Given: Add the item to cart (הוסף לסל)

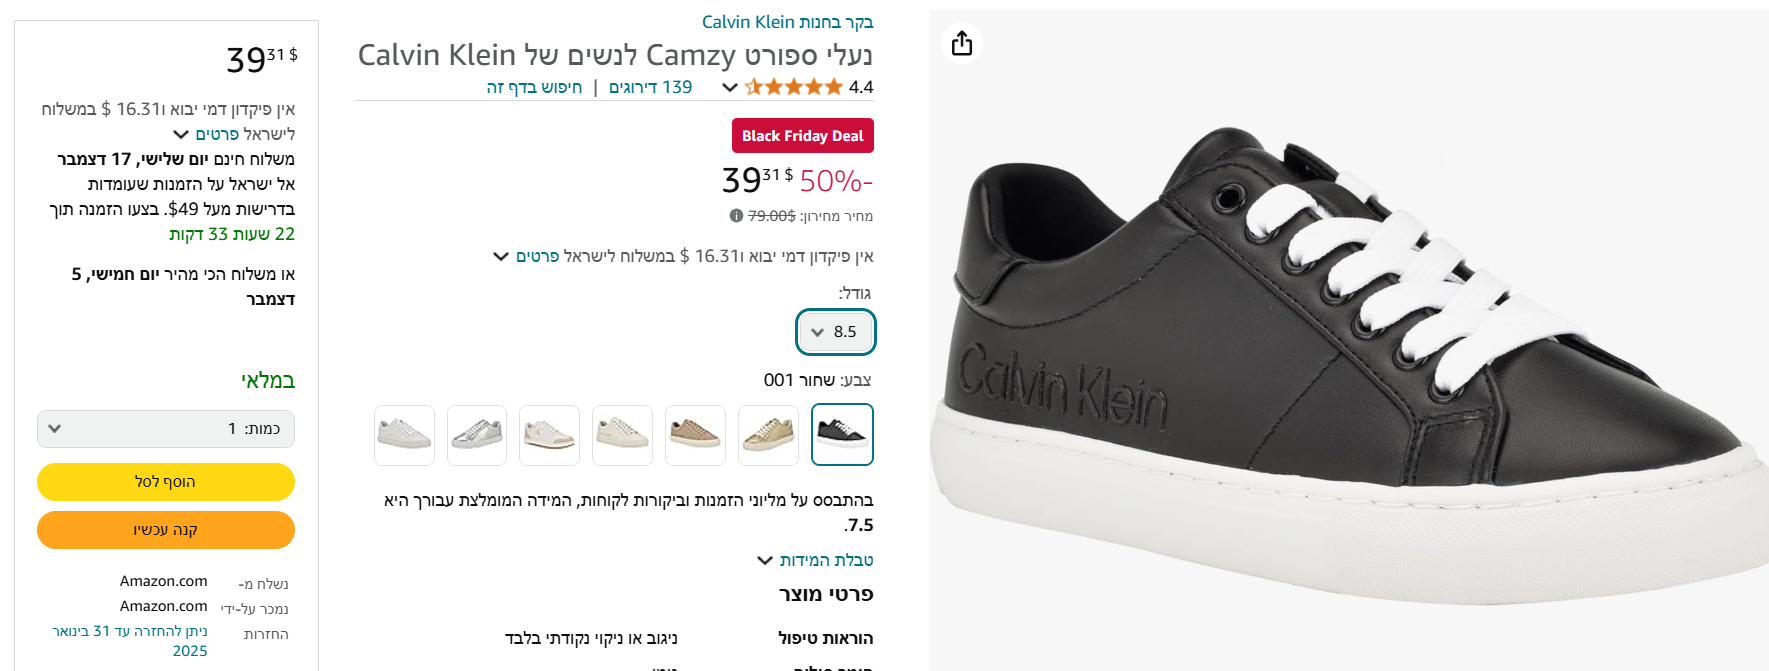Looking at the screenshot, I should click(166, 482).
